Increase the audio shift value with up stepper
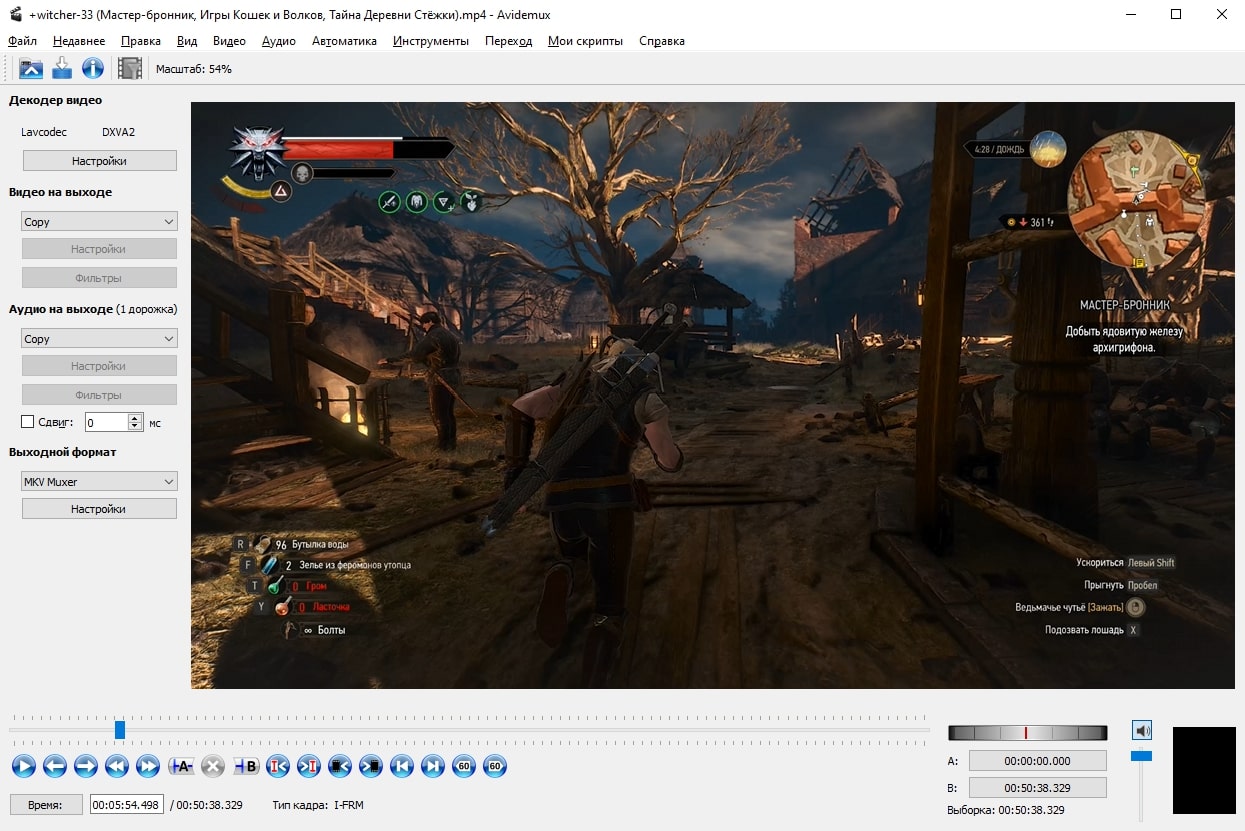Image resolution: width=1245 pixels, height=831 pixels. [136, 418]
